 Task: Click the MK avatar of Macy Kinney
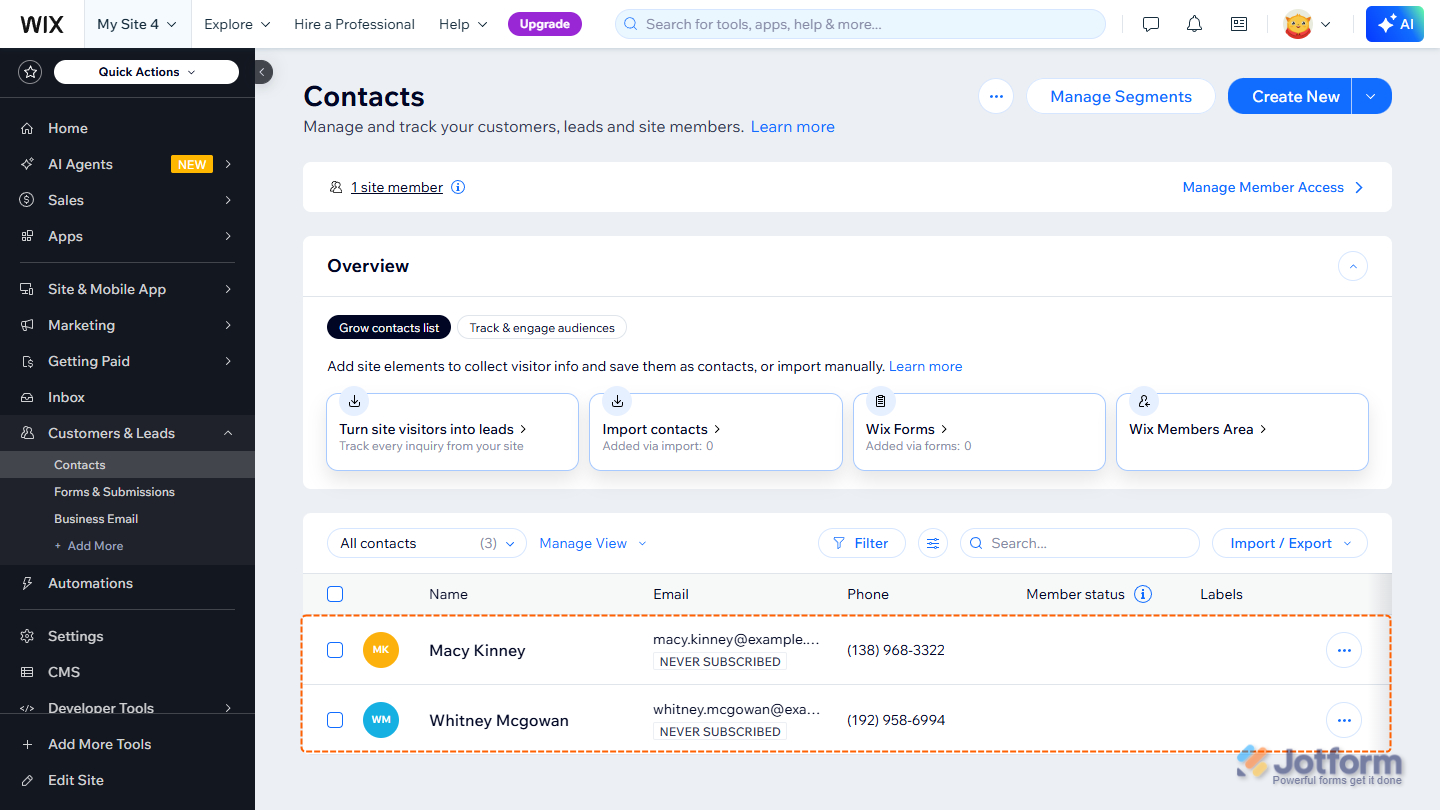[x=381, y=650]
